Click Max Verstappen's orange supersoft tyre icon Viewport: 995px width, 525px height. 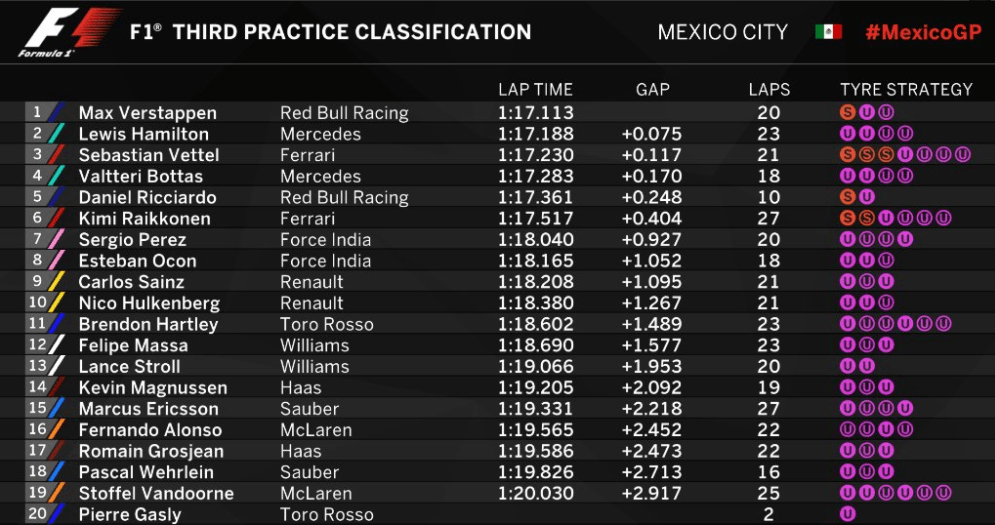847,113
